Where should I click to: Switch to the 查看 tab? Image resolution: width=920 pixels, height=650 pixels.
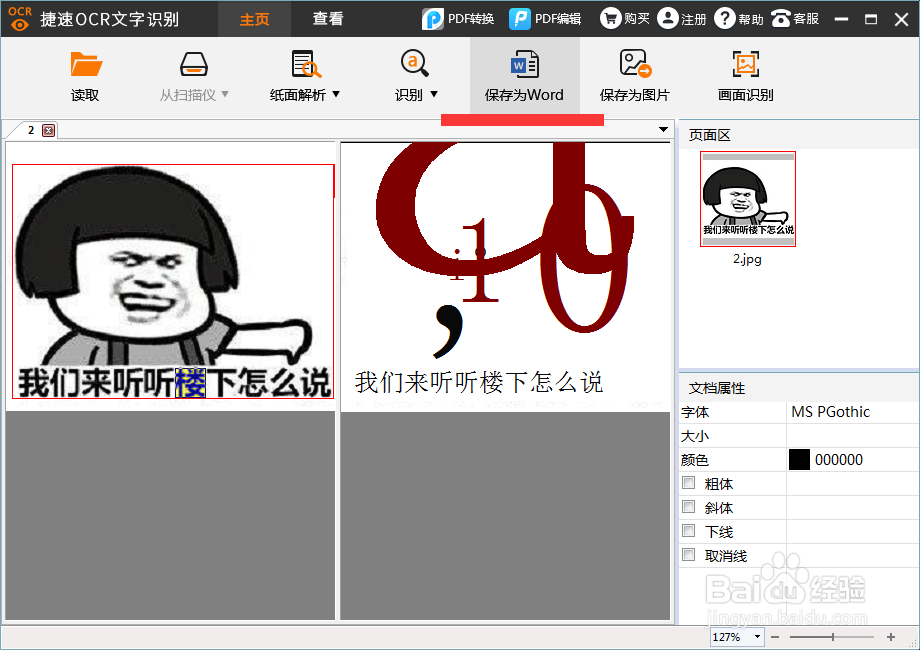tap(328, 19)
